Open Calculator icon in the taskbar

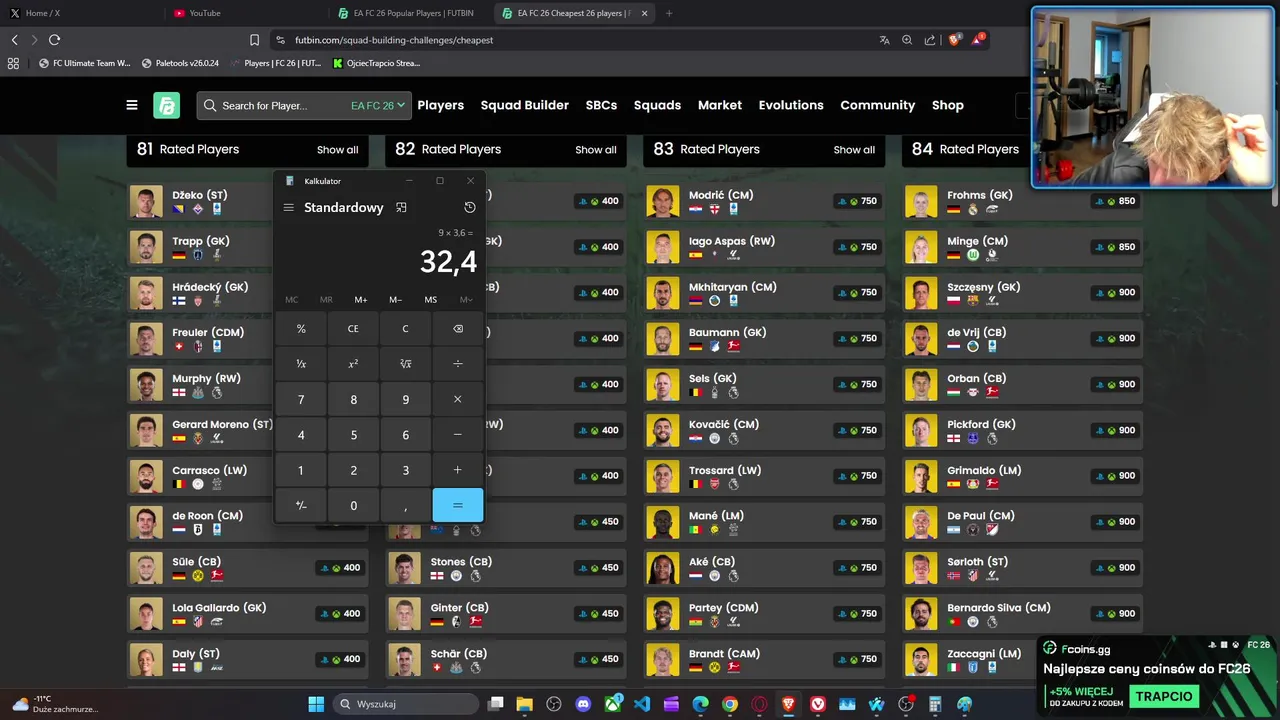[x=936, y=704]
